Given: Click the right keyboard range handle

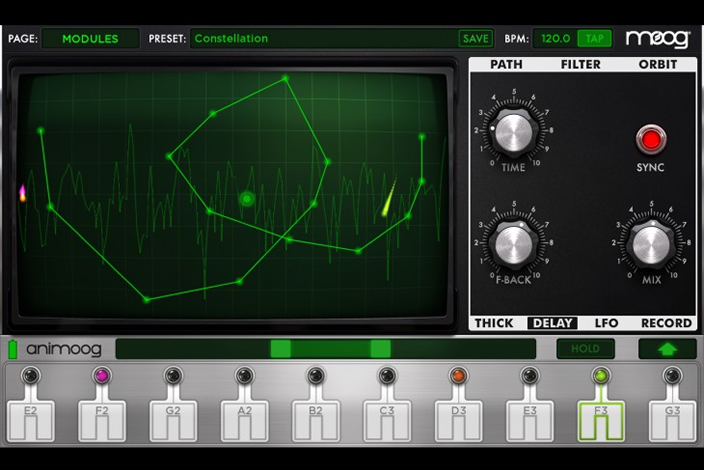Looking at the screenshot, I should tap(380, 348).
